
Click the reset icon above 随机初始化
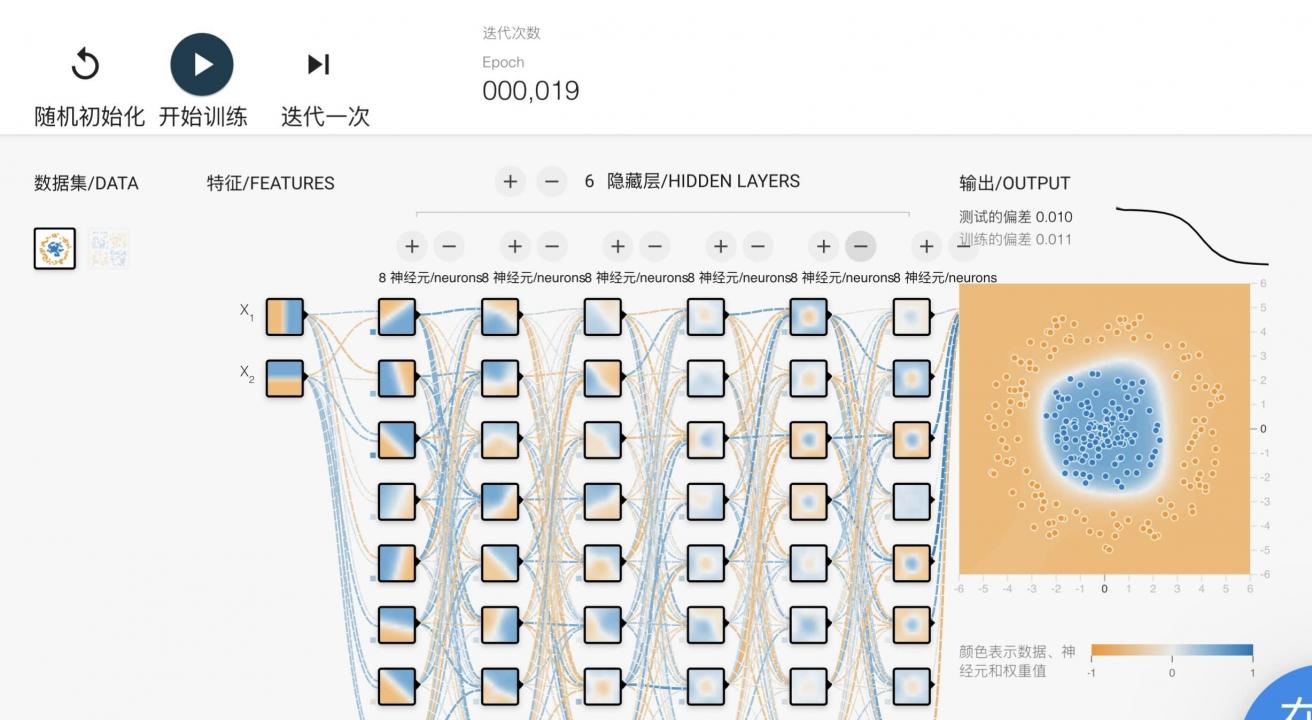[85, 65]
